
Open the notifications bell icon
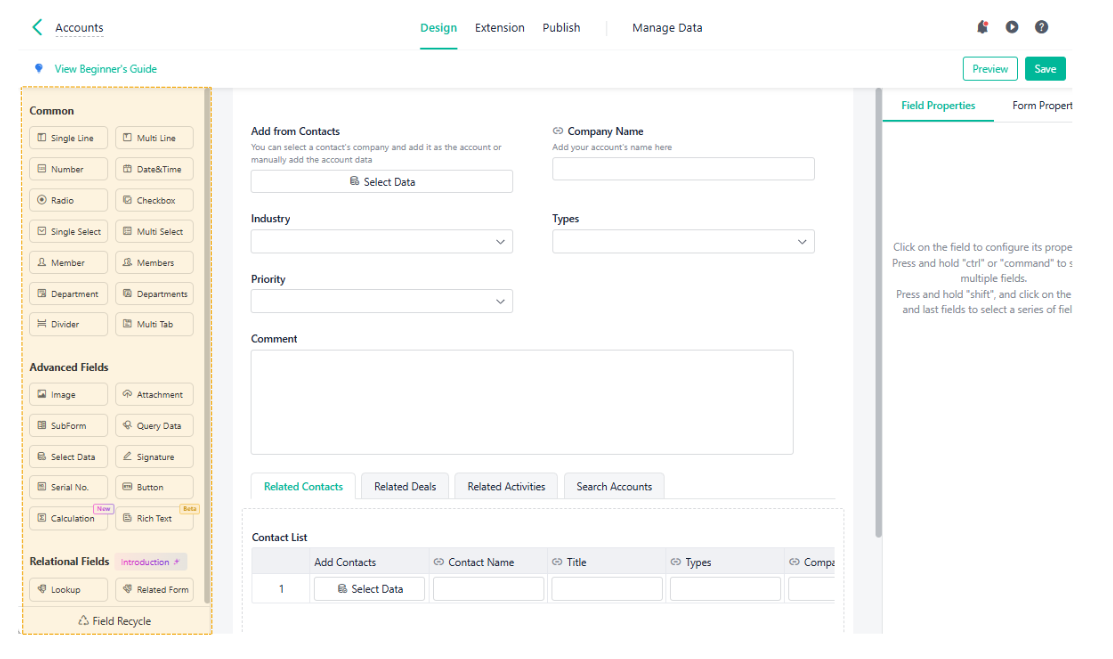pos(982,27)
